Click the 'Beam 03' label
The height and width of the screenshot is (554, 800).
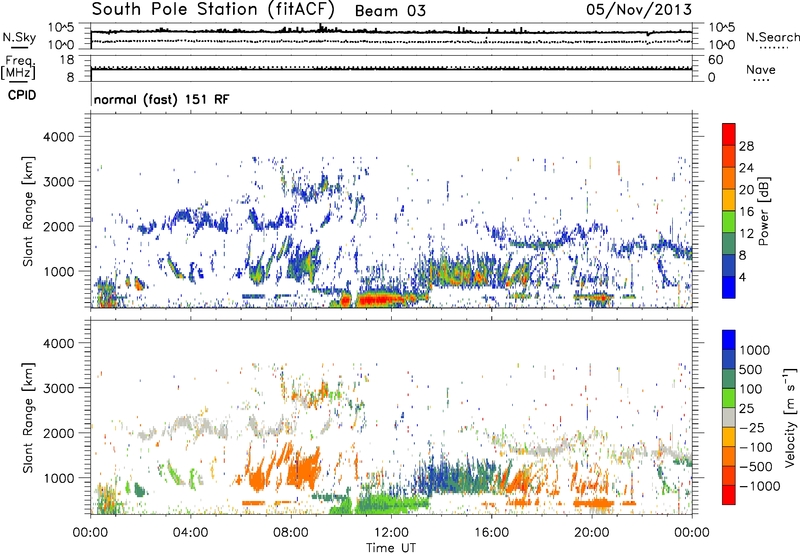pos(390,11)
